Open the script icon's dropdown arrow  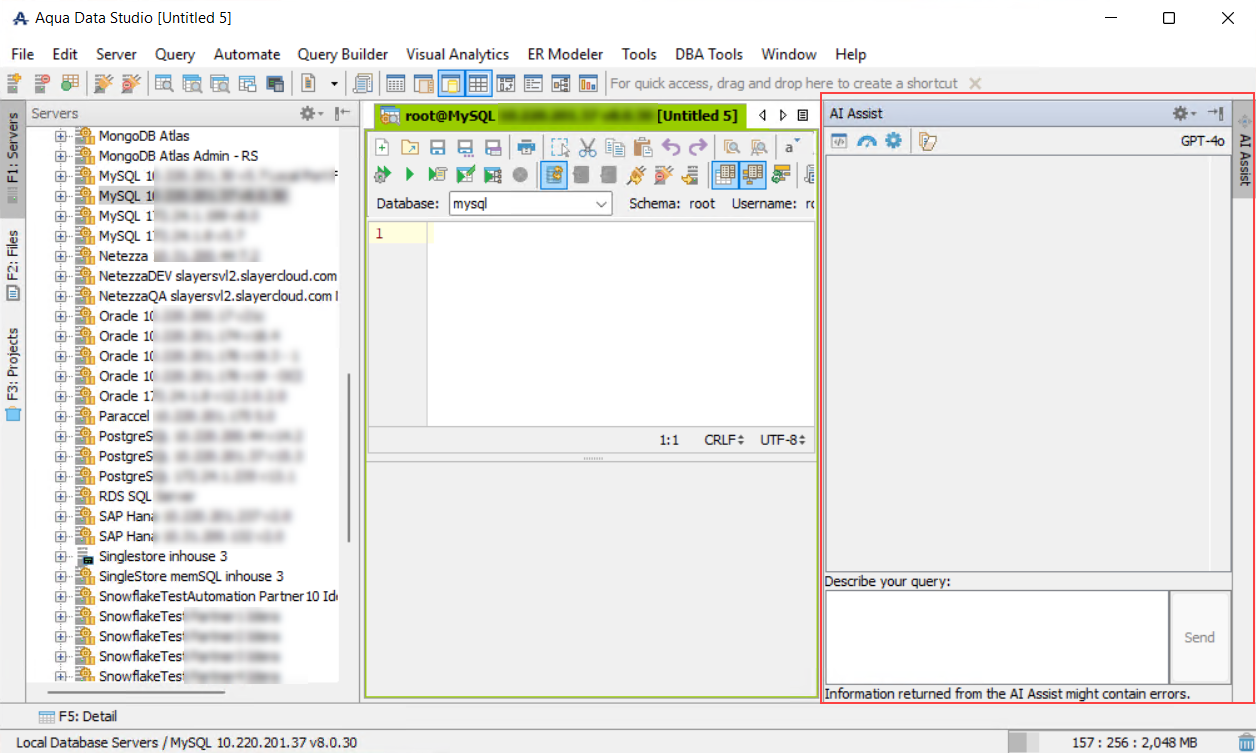(334, 84)
